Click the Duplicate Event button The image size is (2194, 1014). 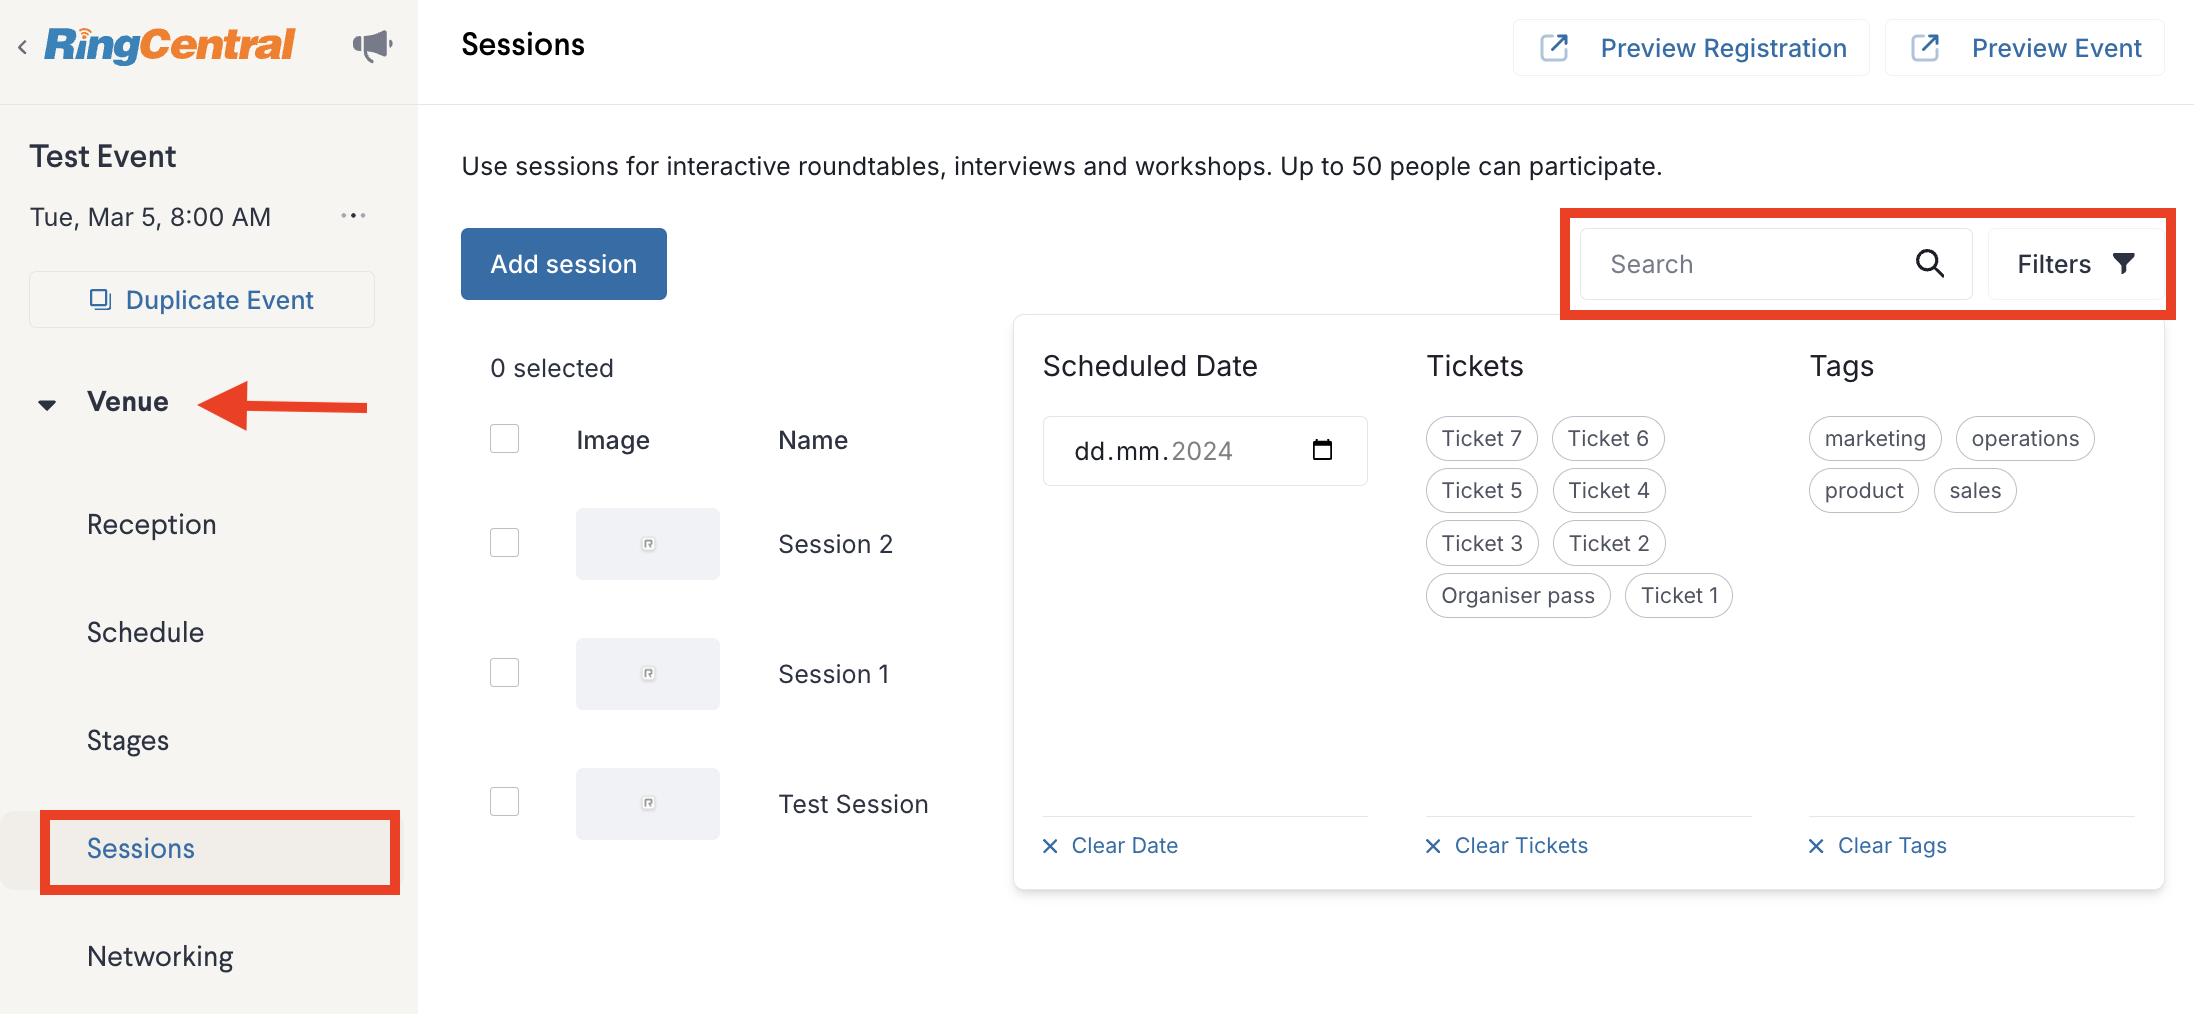coord(202,300)
